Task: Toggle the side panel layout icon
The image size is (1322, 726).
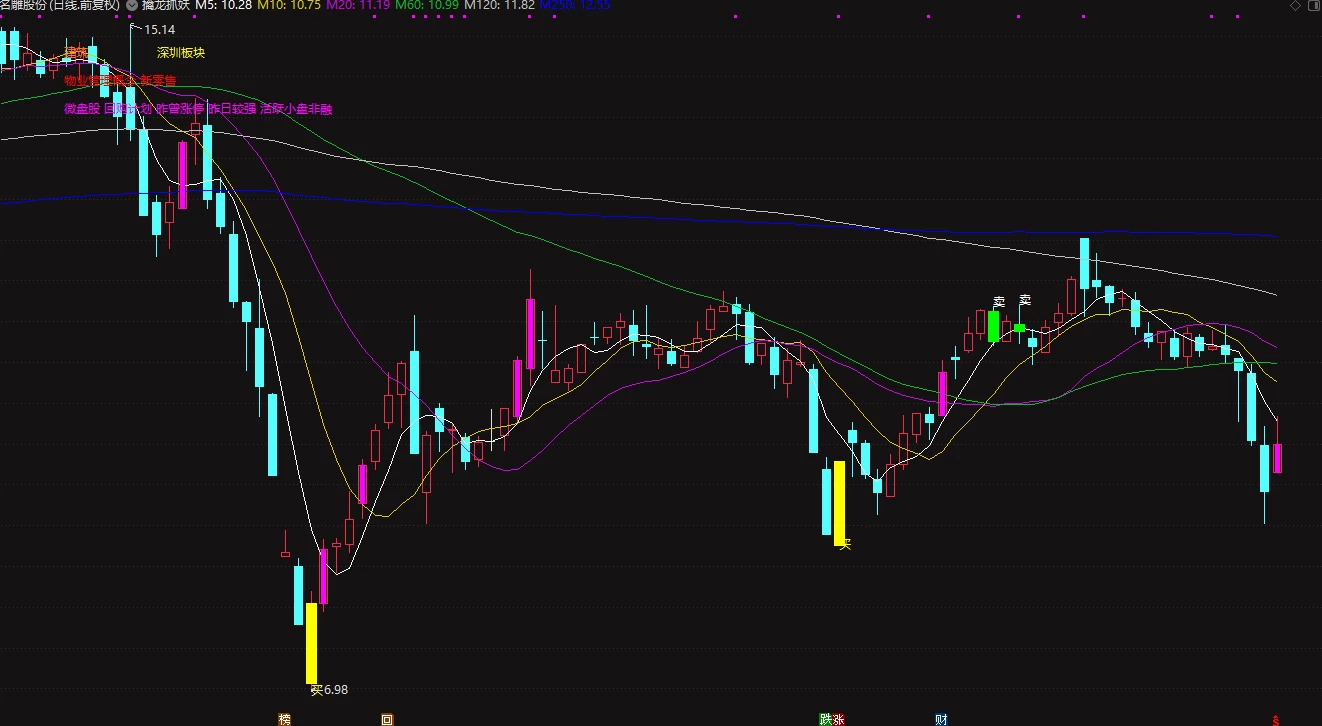Action: pyautogui.click(x=1312, y=6)
